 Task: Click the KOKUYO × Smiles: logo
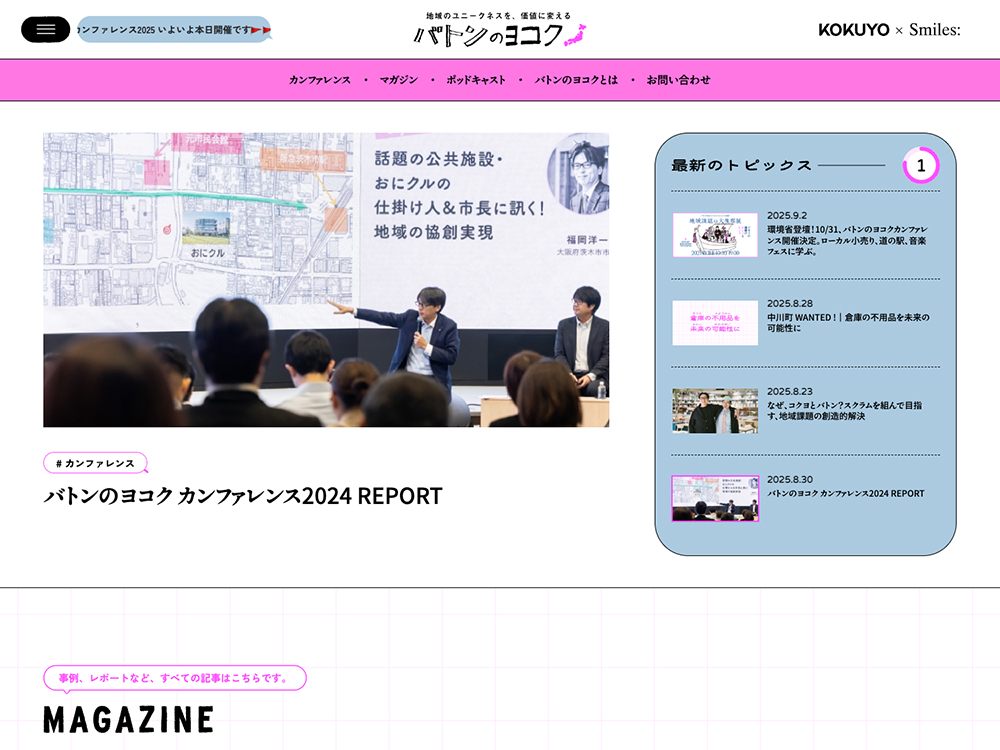(x=889, y=30)
